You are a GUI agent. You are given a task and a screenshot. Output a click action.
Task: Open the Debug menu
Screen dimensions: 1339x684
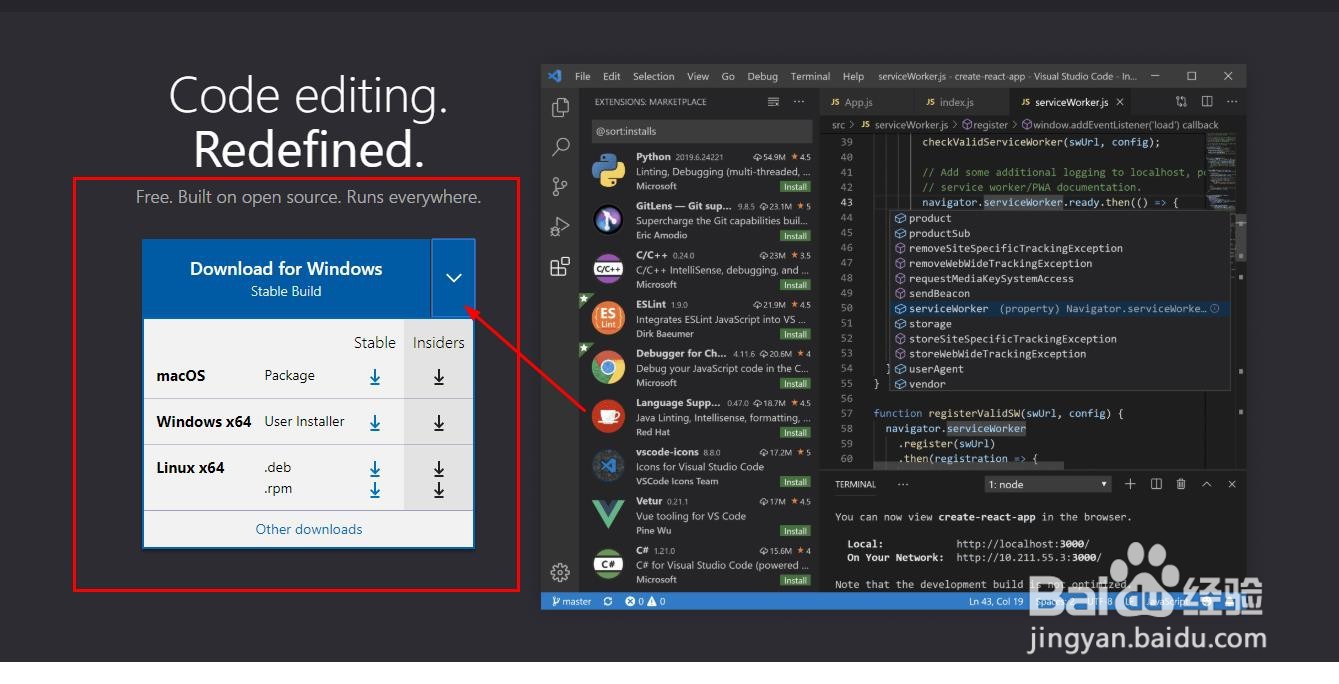coord(762,76)
